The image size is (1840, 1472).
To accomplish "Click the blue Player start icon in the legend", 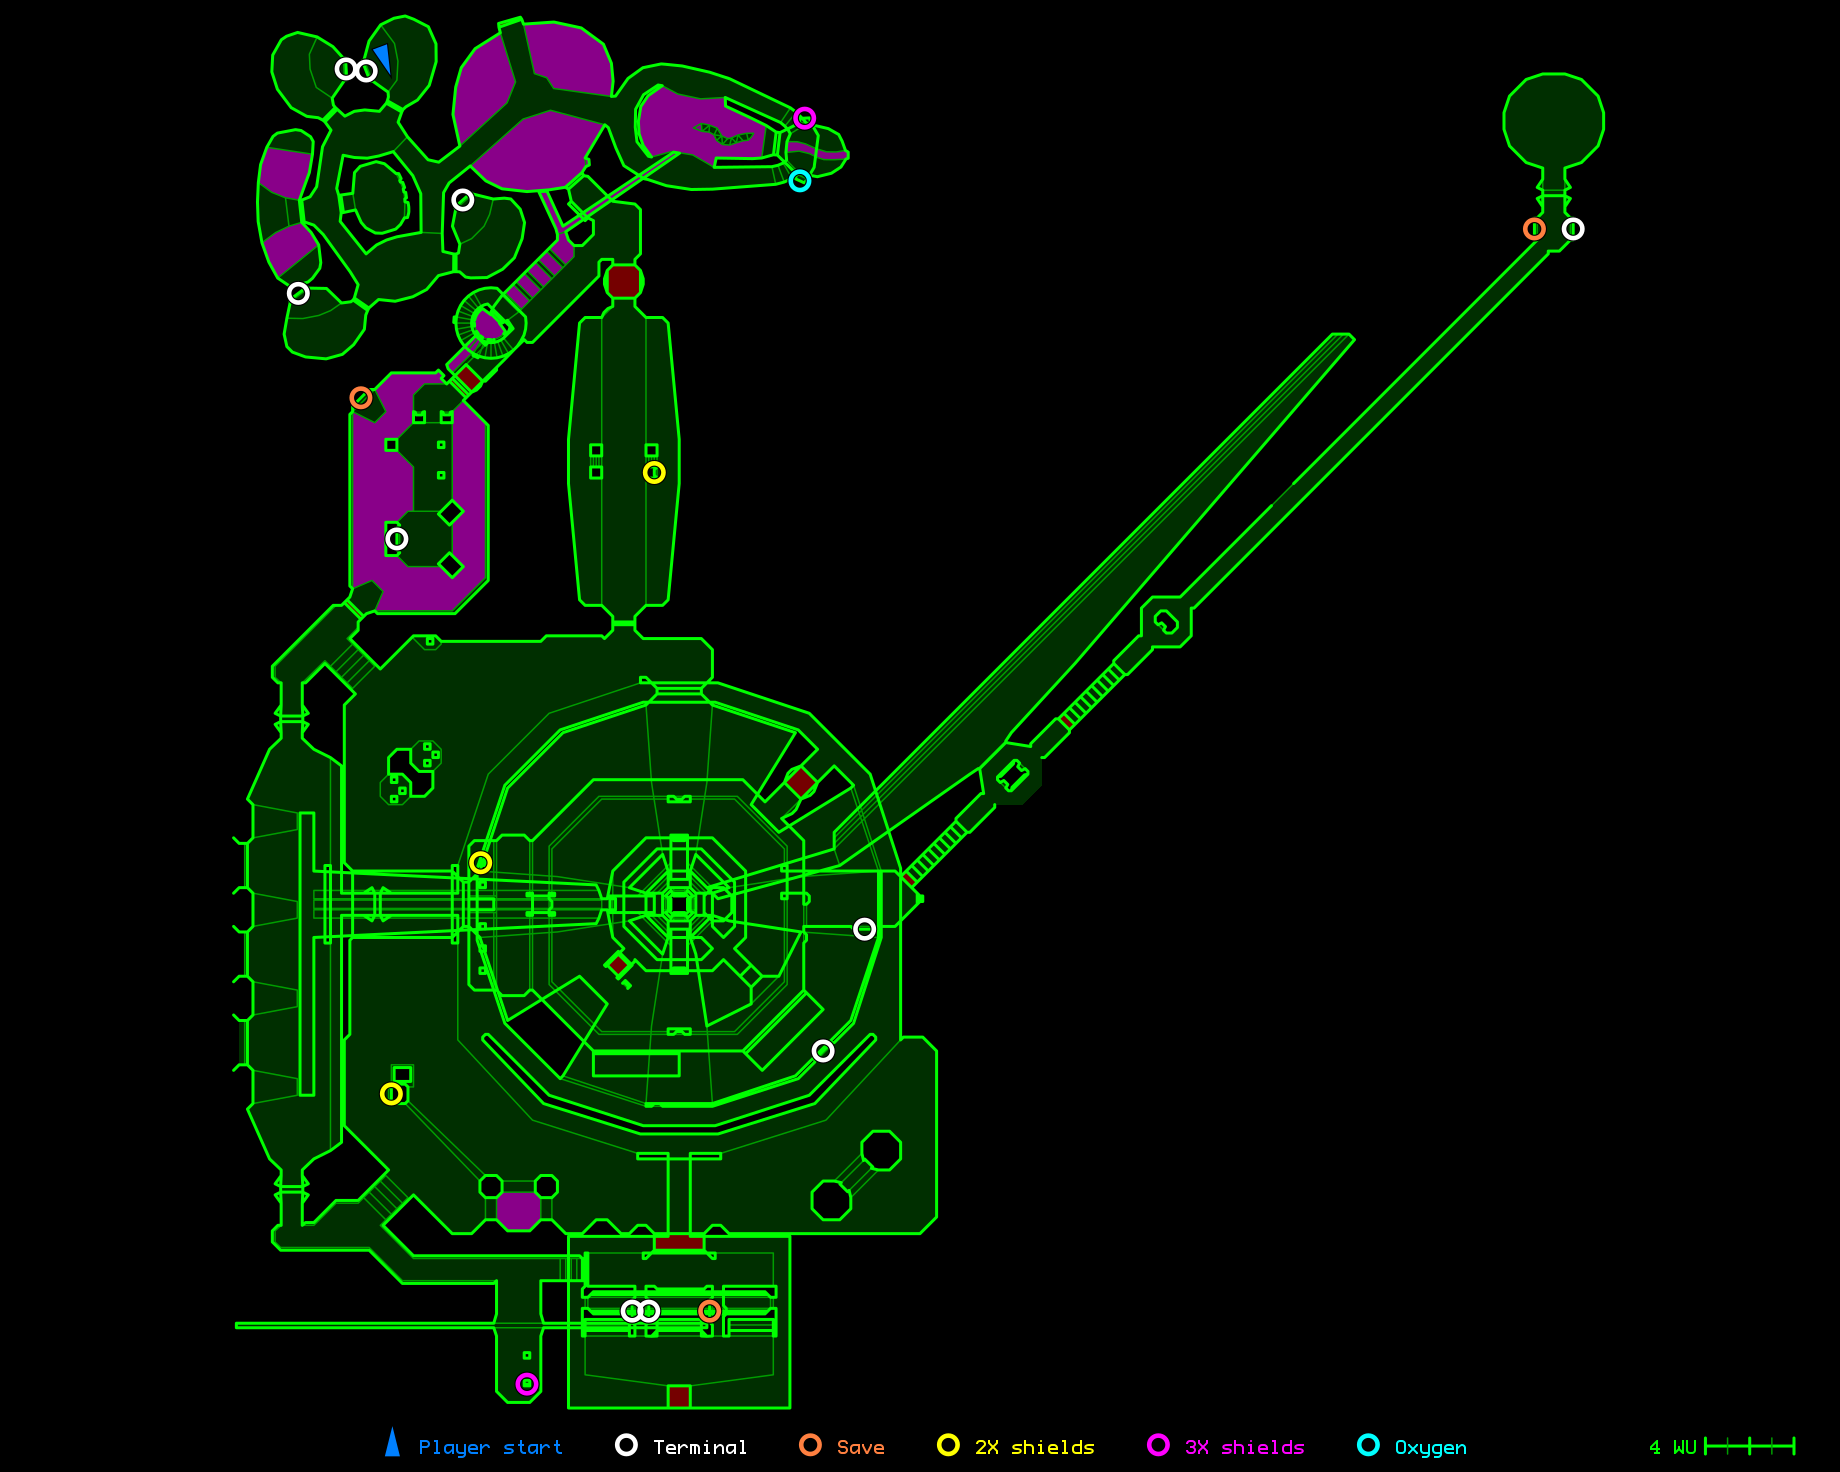I will pos(393,1442).
